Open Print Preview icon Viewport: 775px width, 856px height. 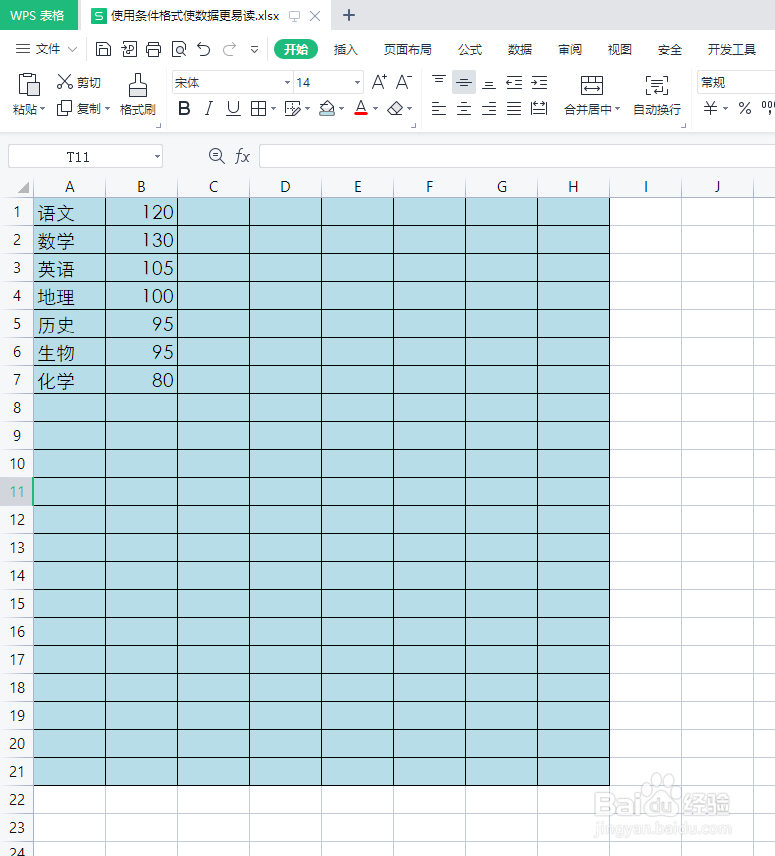point(179,49)
